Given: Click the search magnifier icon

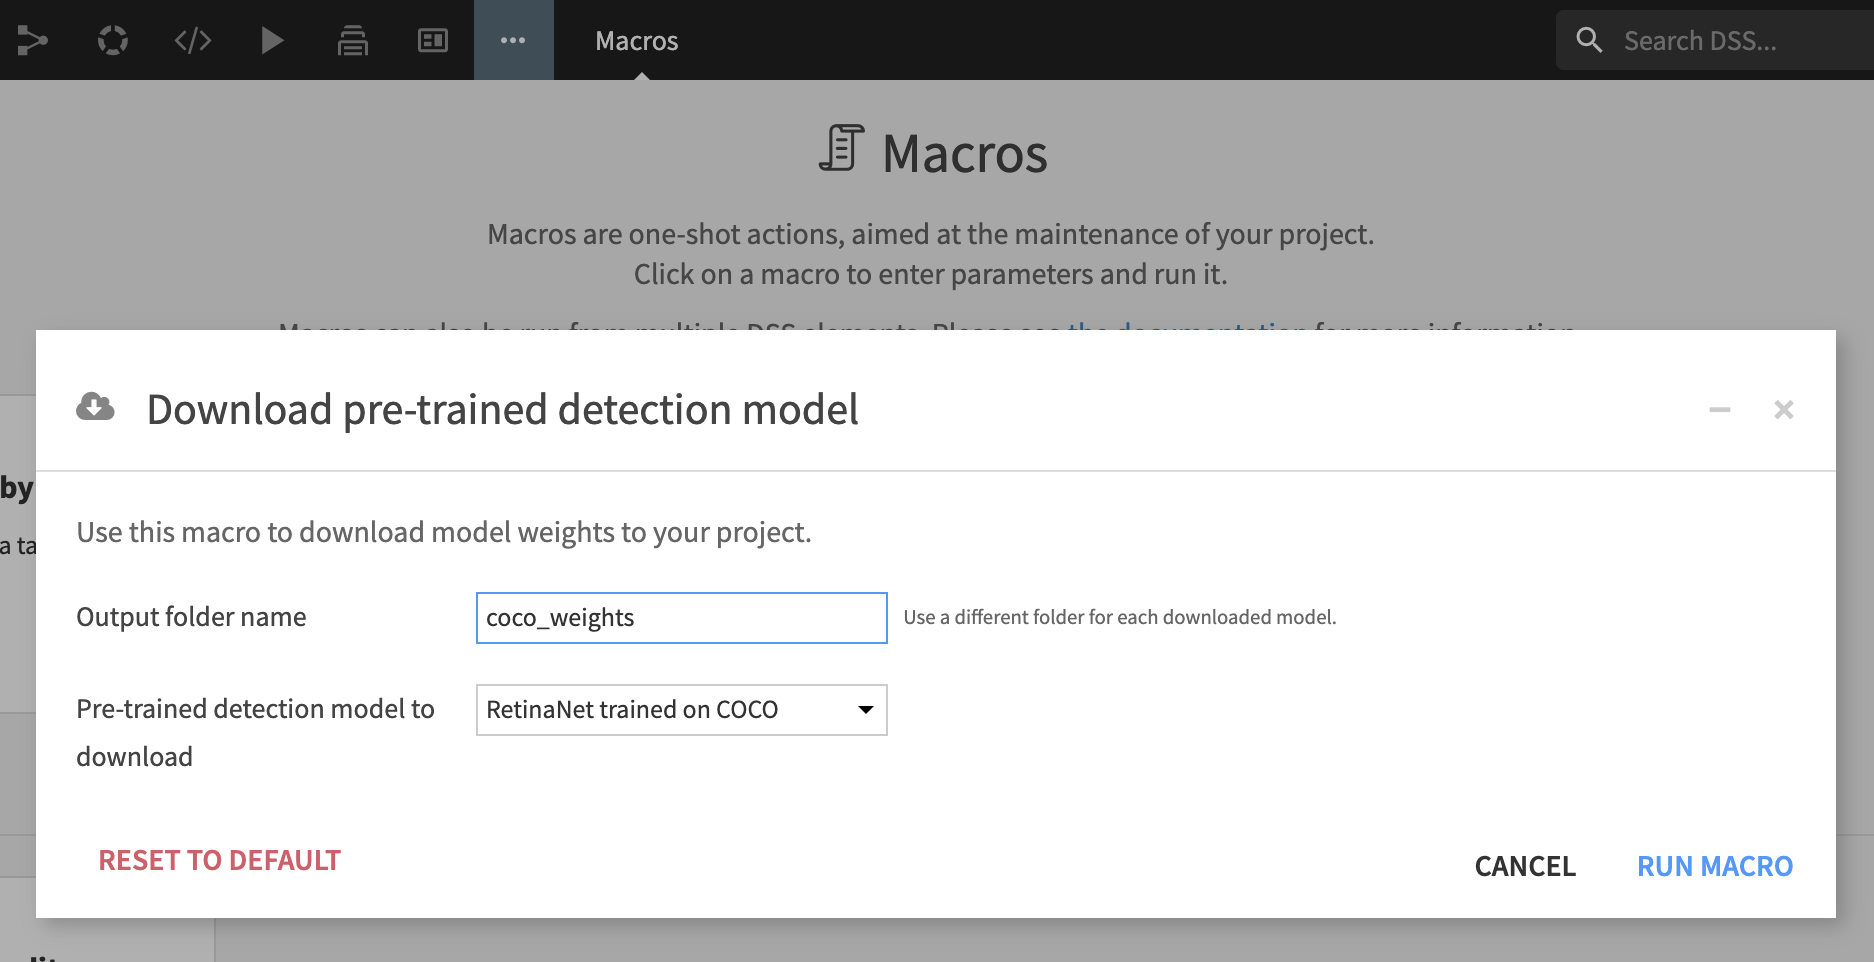Looking at the screenshot, I should coord(1589,40).
